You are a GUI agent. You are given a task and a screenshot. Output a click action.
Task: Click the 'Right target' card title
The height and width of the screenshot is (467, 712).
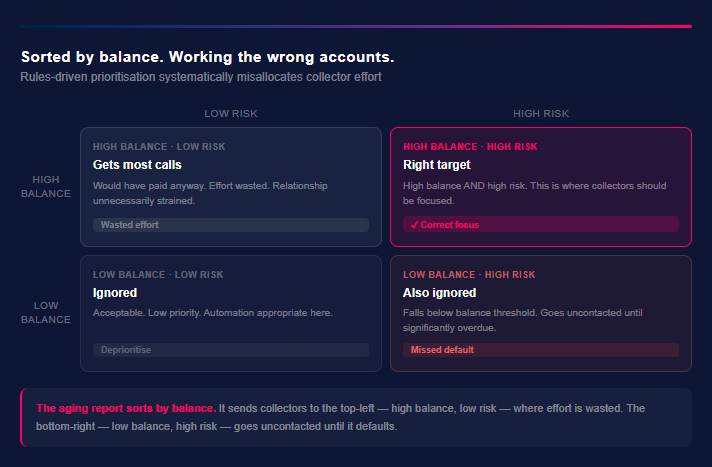437,164
